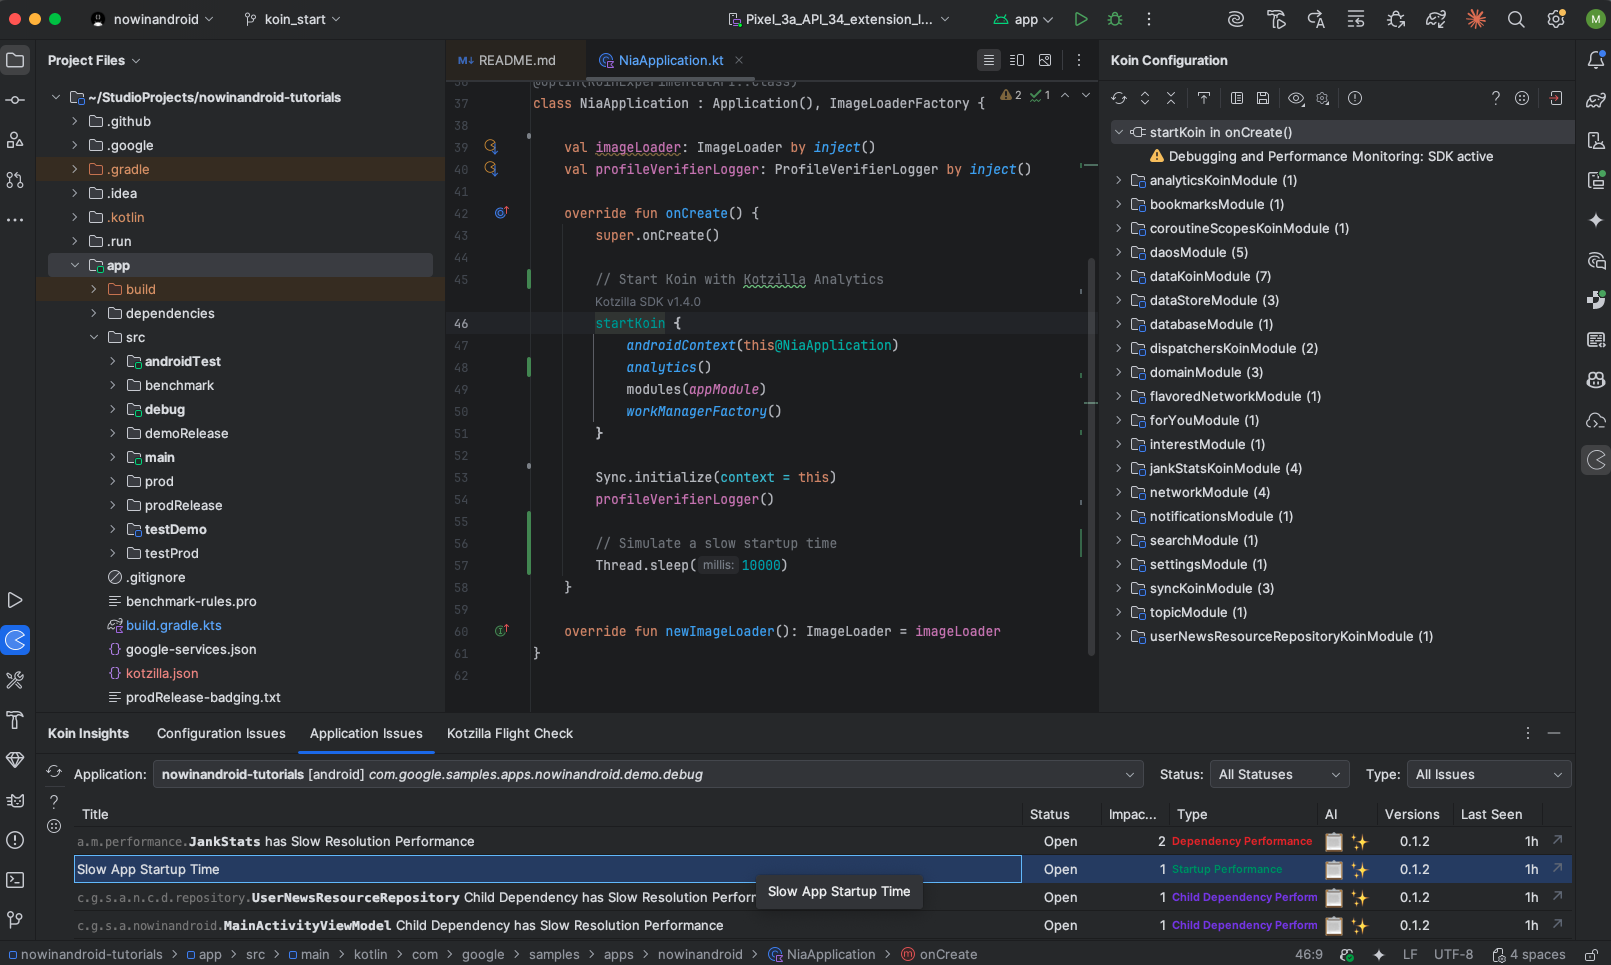The height and width of the screenshot is (965, 1611).
Task: Open the Koin plugin tool window icon
Action: [x=16, y=640]
